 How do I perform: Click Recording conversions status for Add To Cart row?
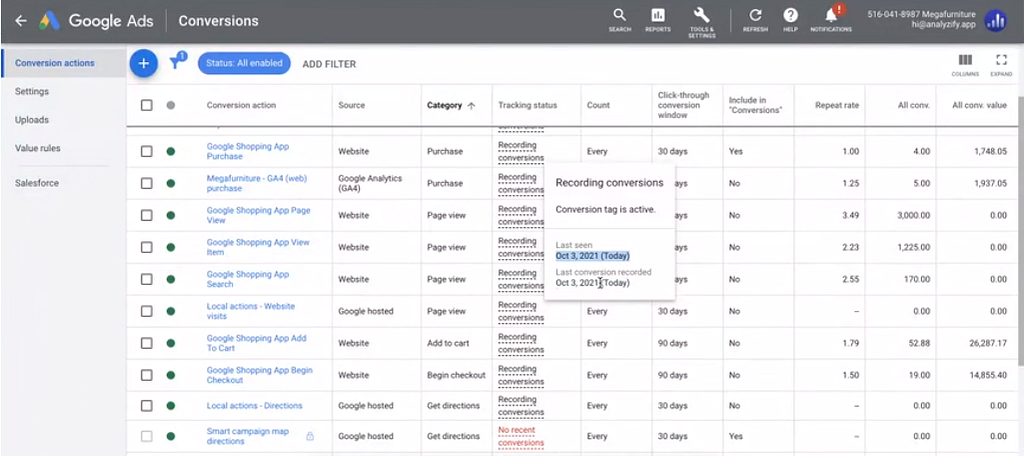(521, 343)
